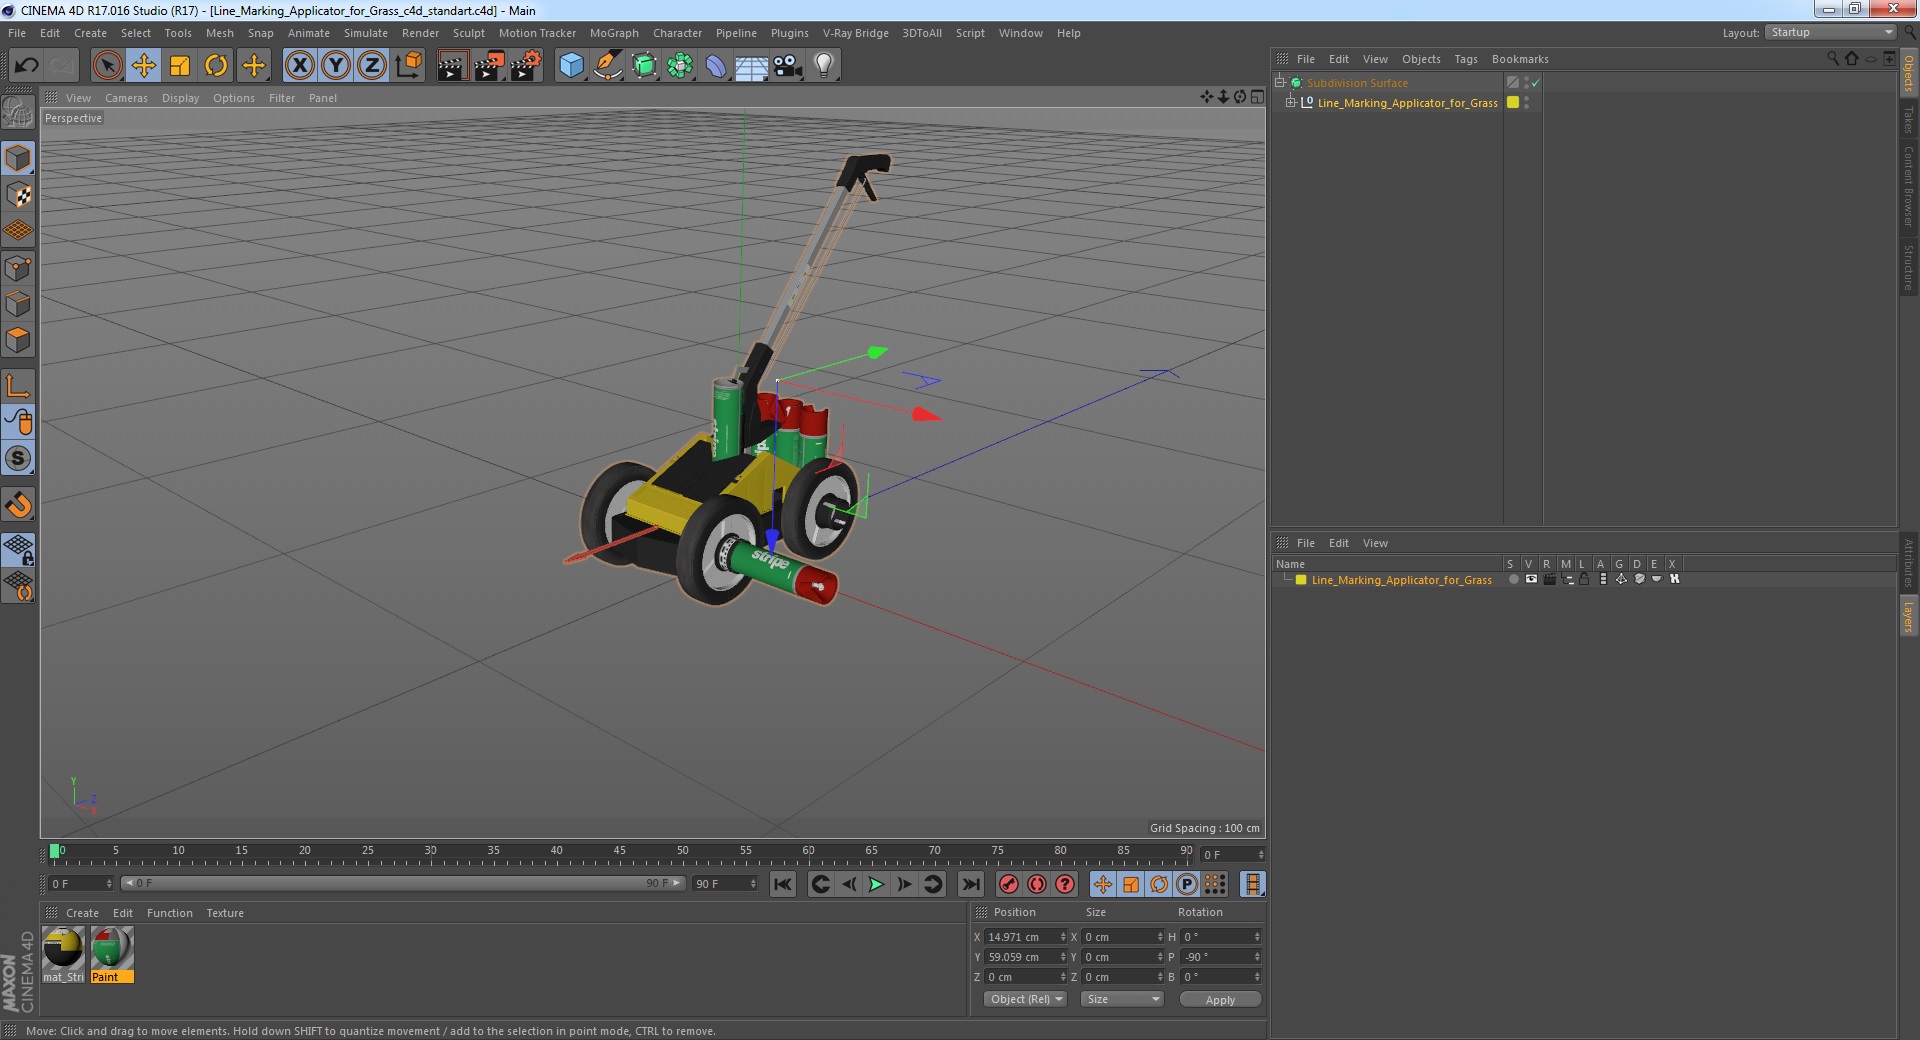Toggle X axis lock
The image size is (1920, 1040).
[299, 66]
